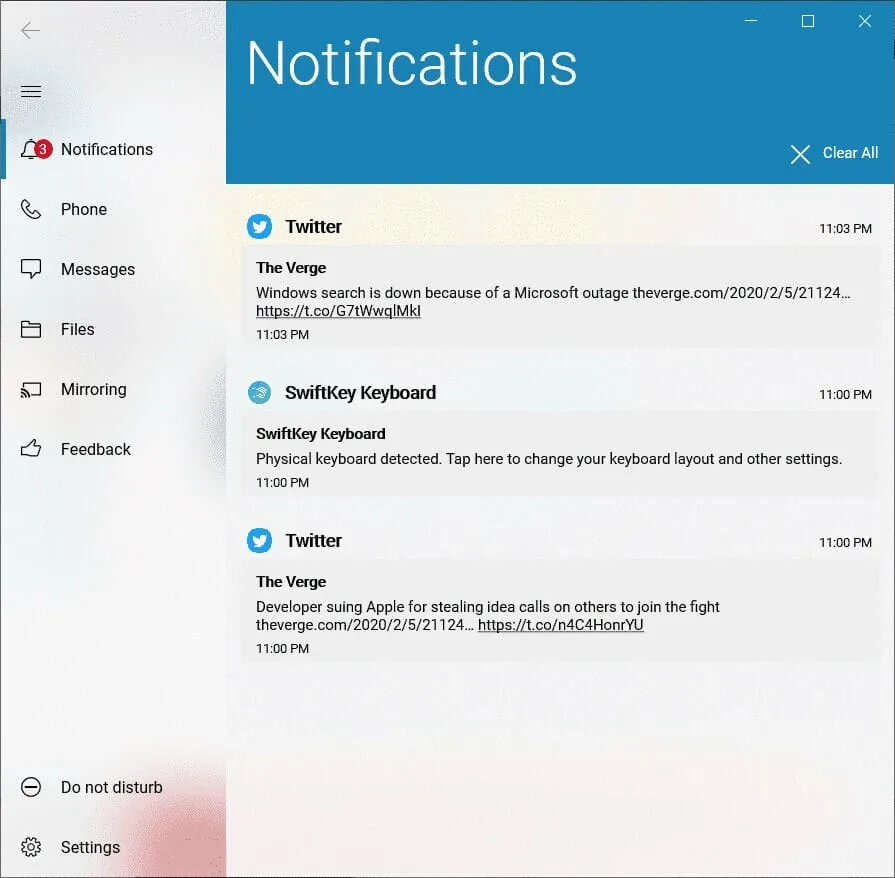Close the window
The height and width of the screenshot is (878, 895).
[865, 21]
